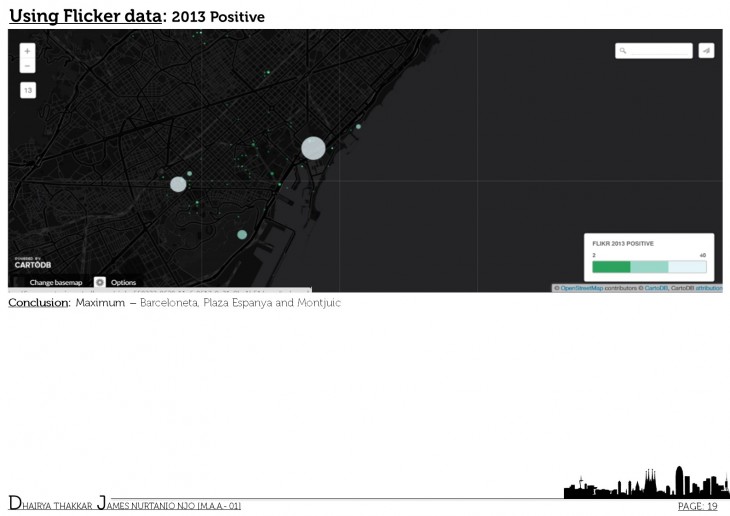Click the CartoDB logo on the map
This screenshot has width=730, height=516.
pyautogui.click(x=32, y=264)
